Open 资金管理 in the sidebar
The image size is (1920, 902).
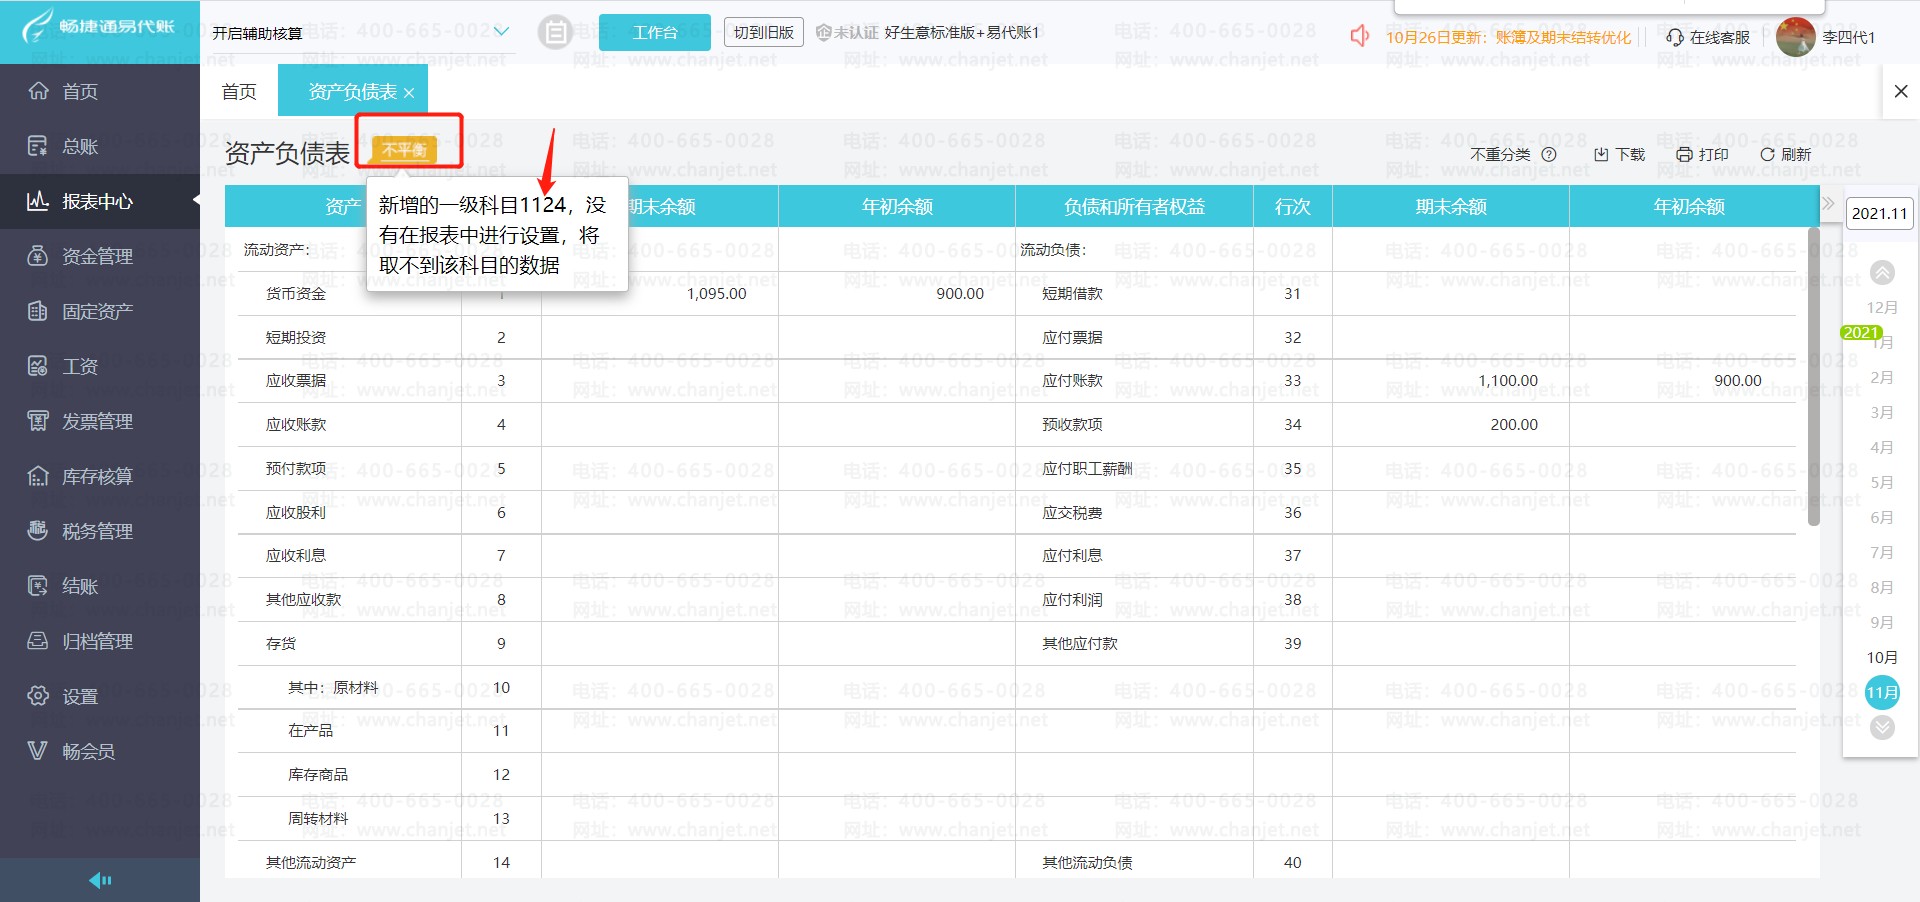coord(100,256)
